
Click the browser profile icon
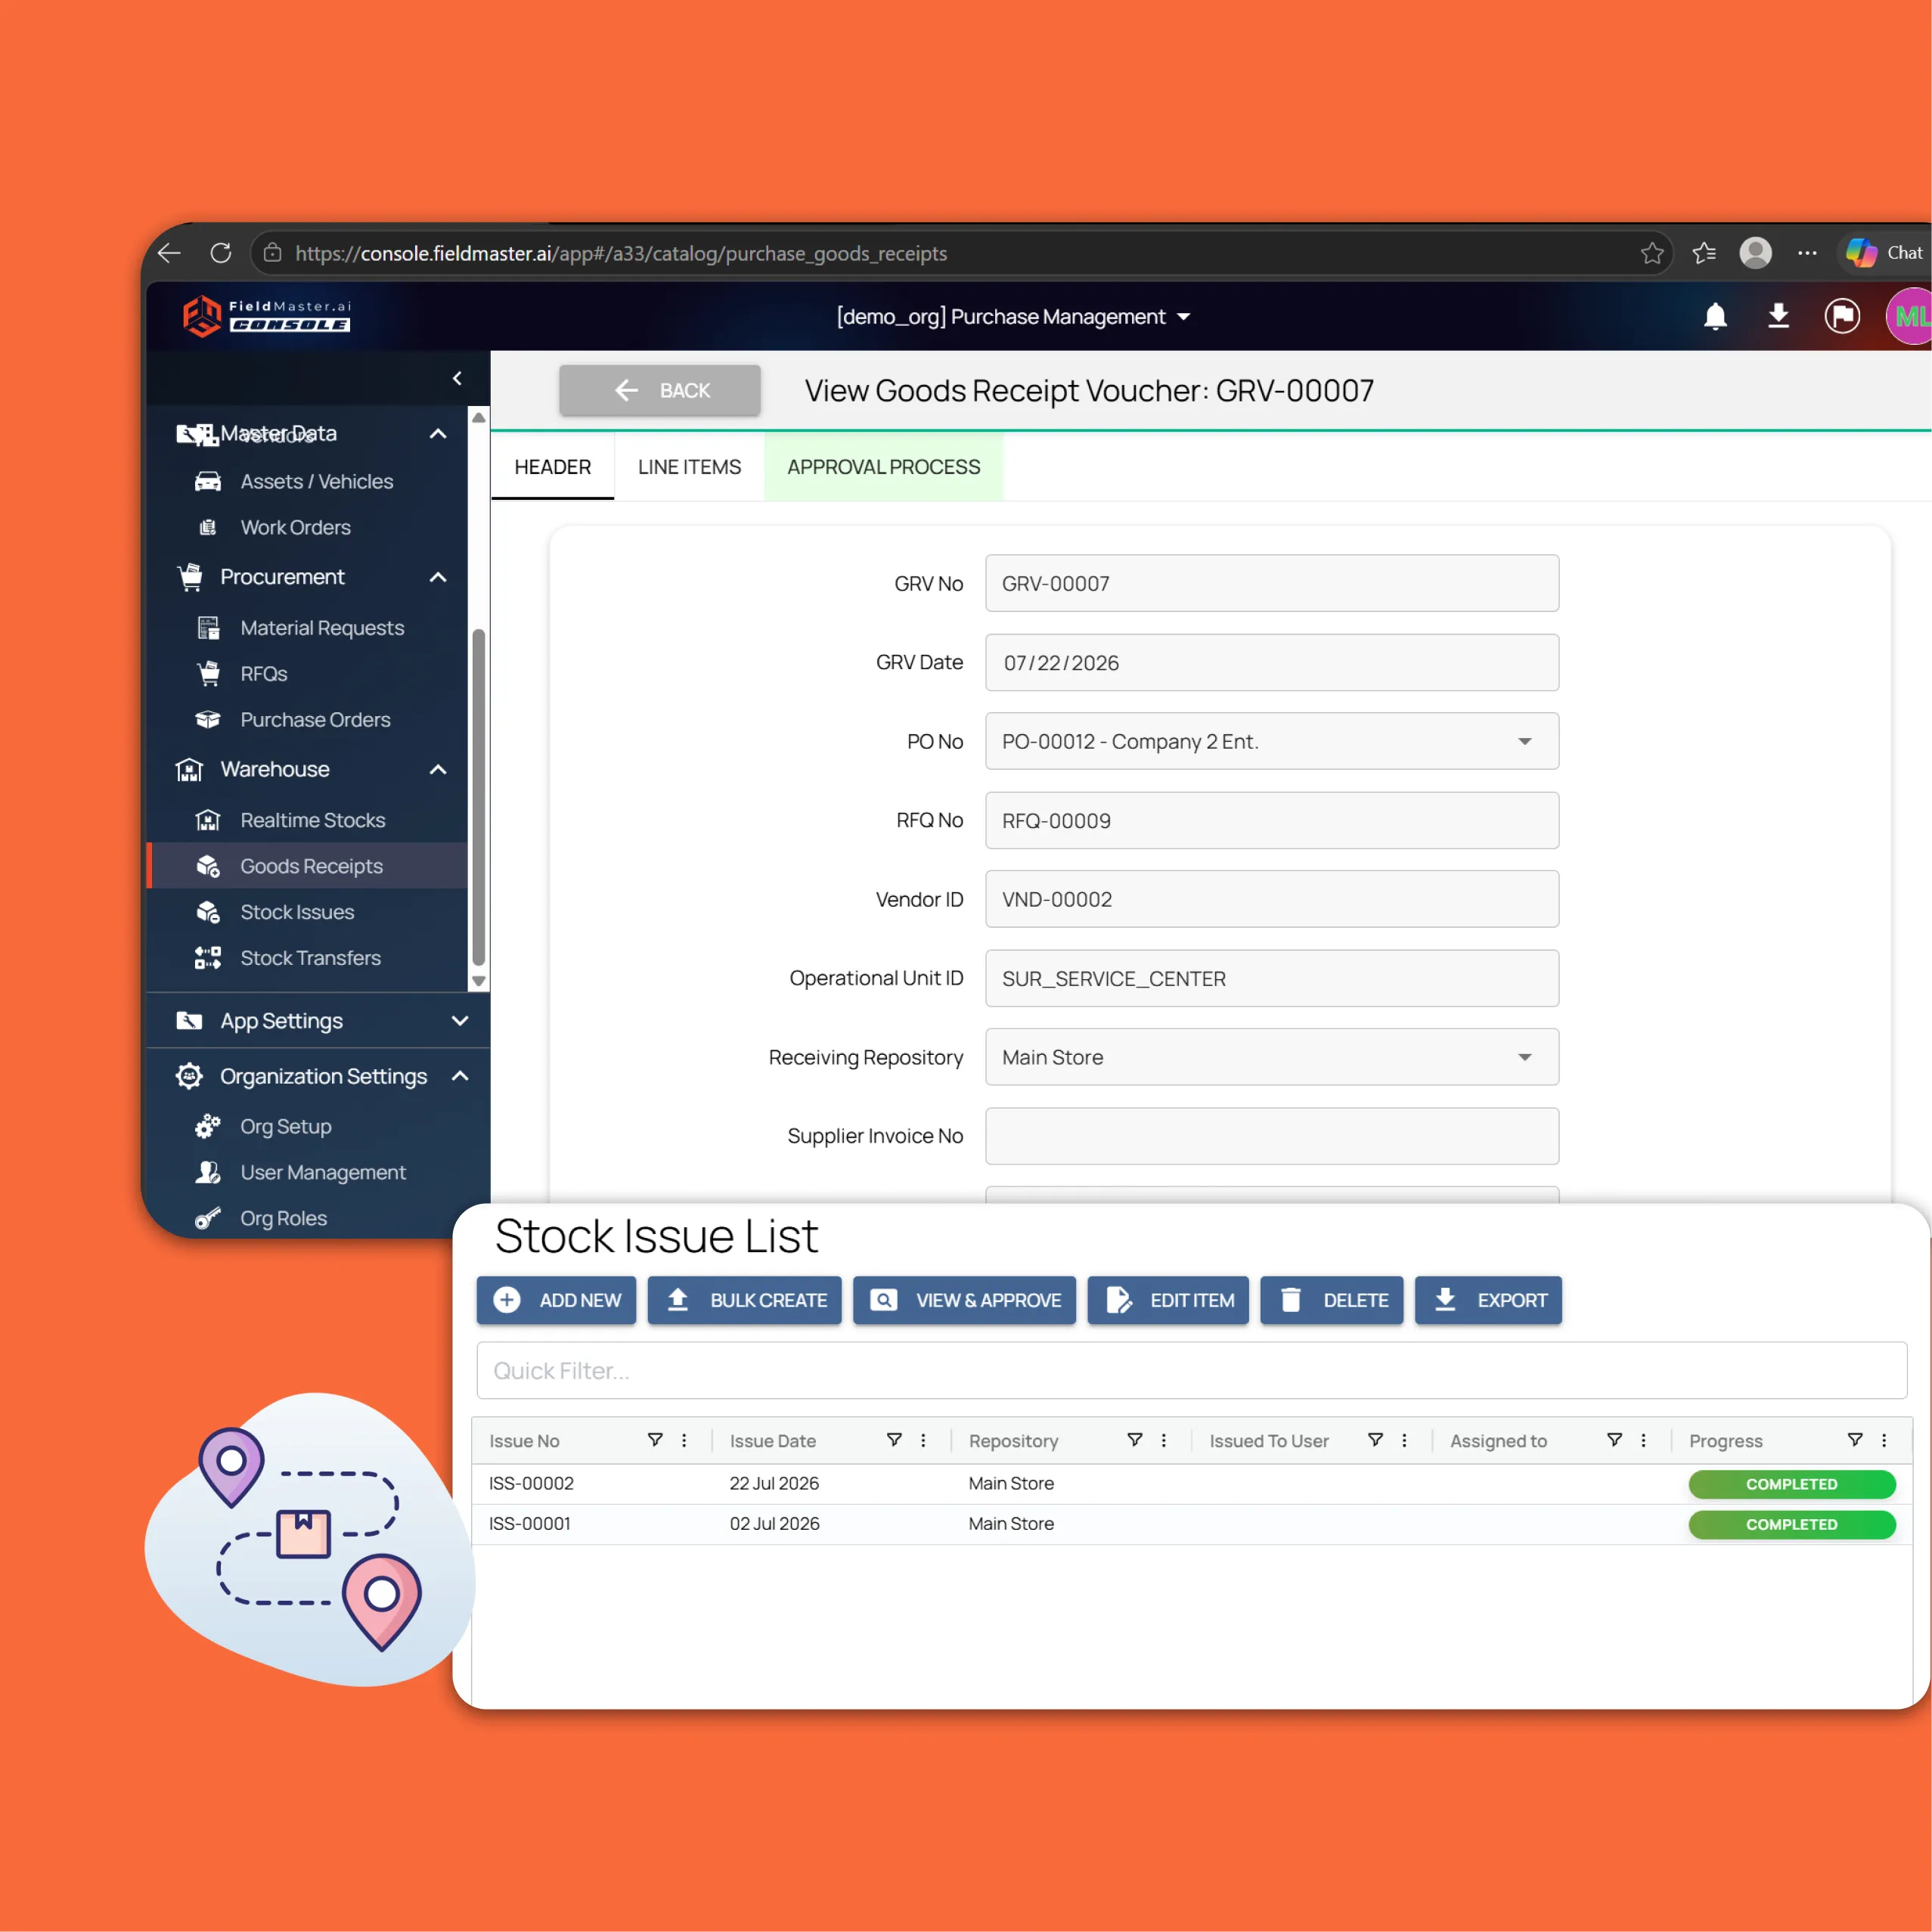(x=1756, y=253)
